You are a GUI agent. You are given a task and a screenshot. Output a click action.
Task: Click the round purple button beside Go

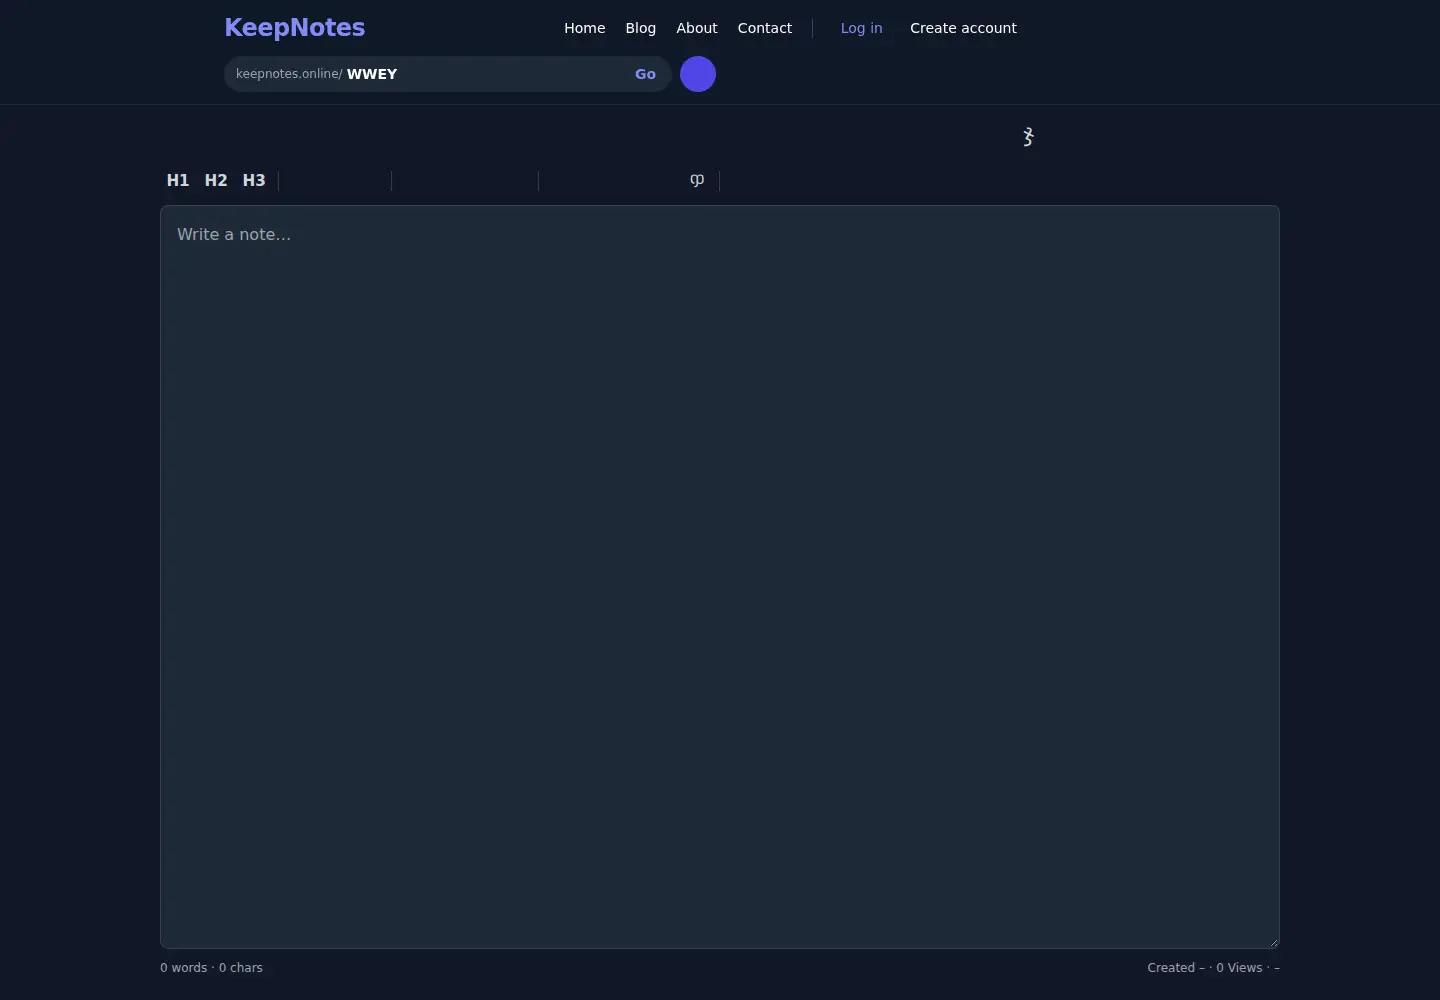click(x=698, y=74)
